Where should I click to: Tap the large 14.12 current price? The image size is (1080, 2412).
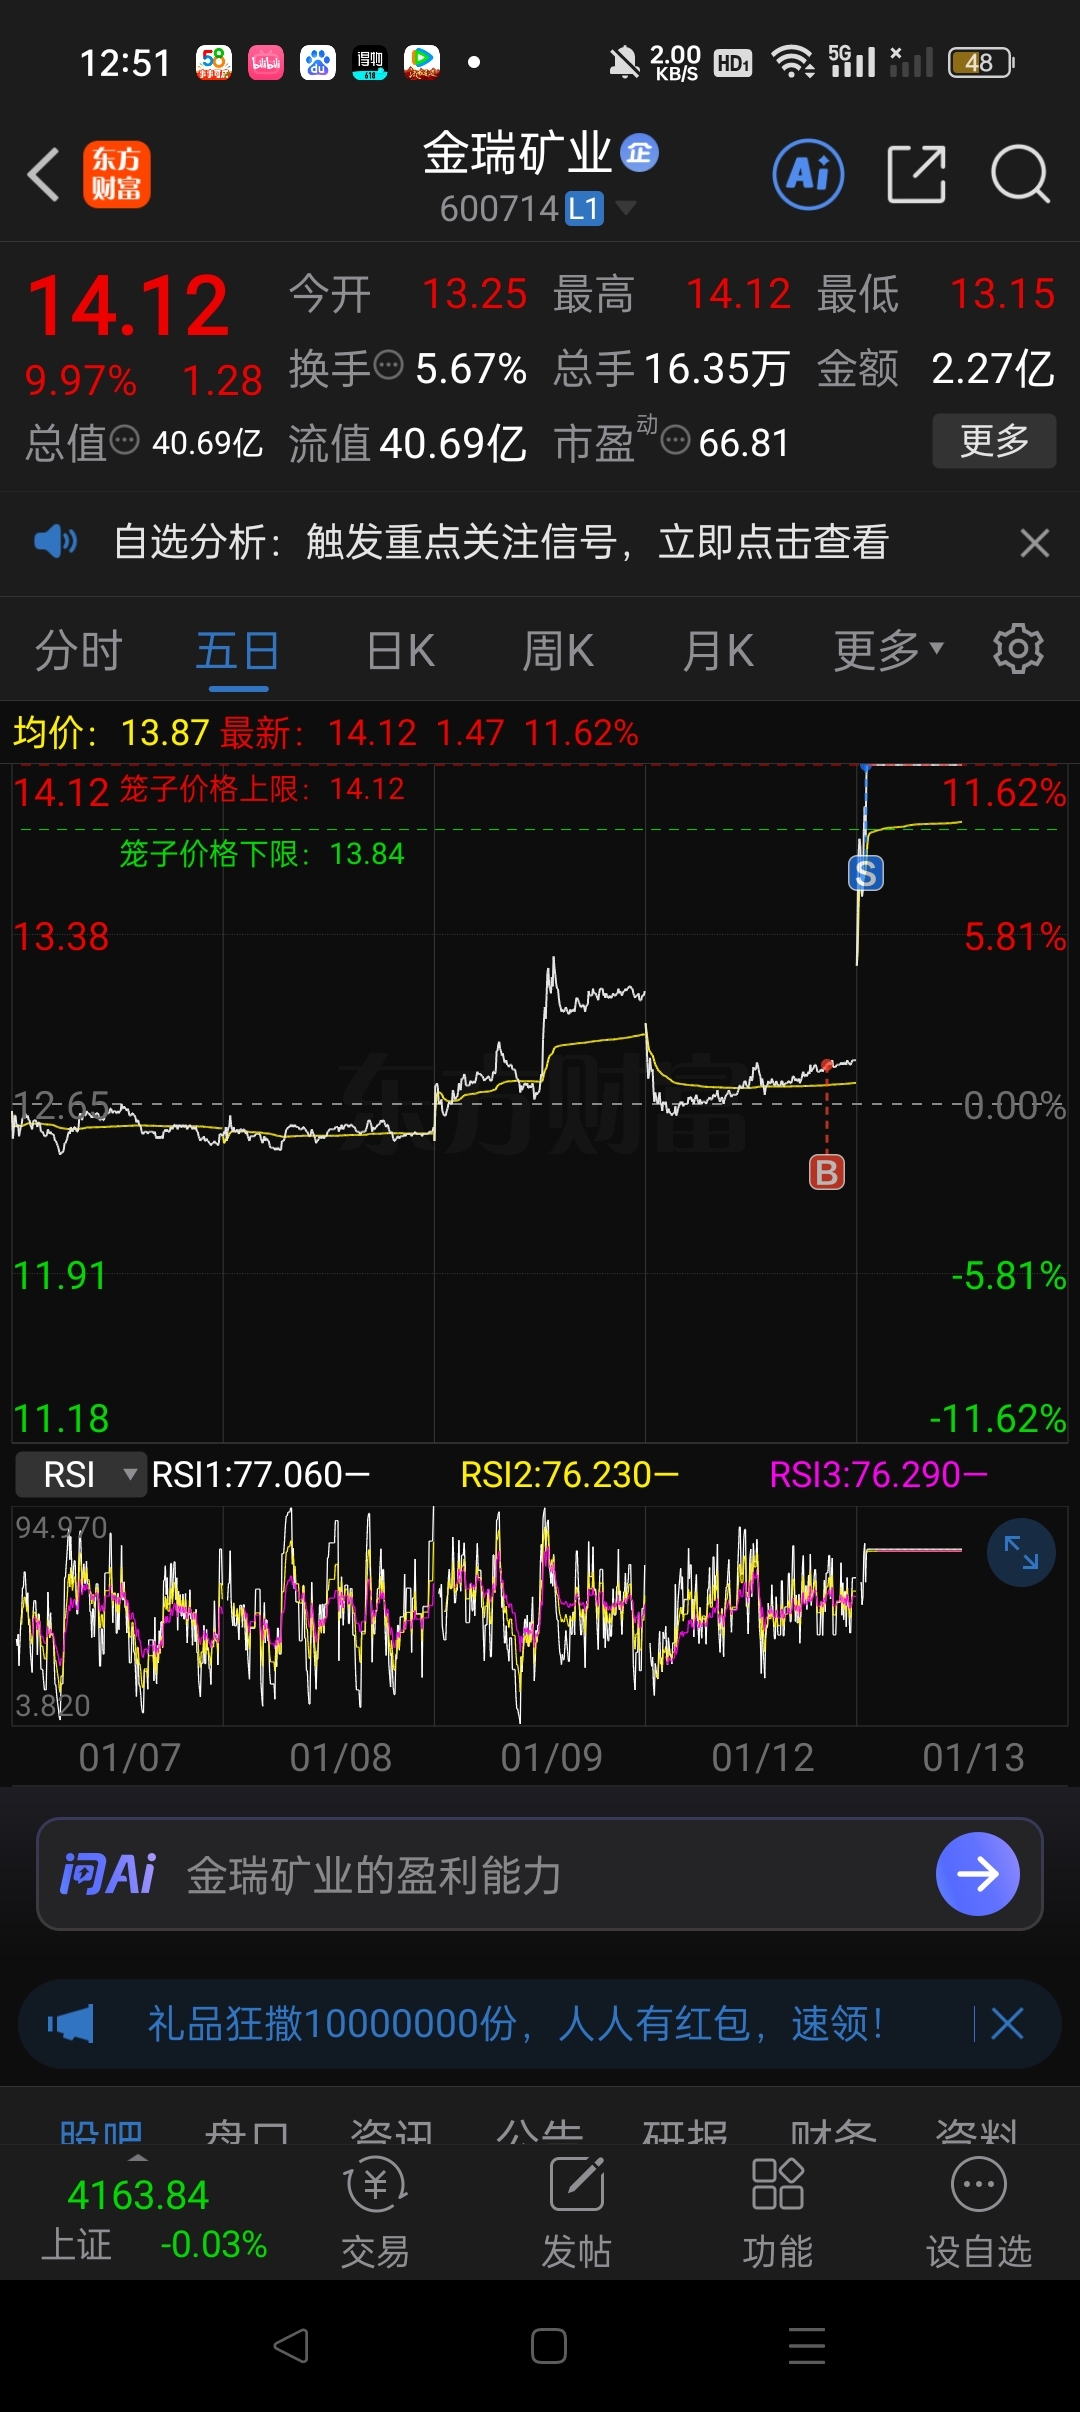point(128,306)
